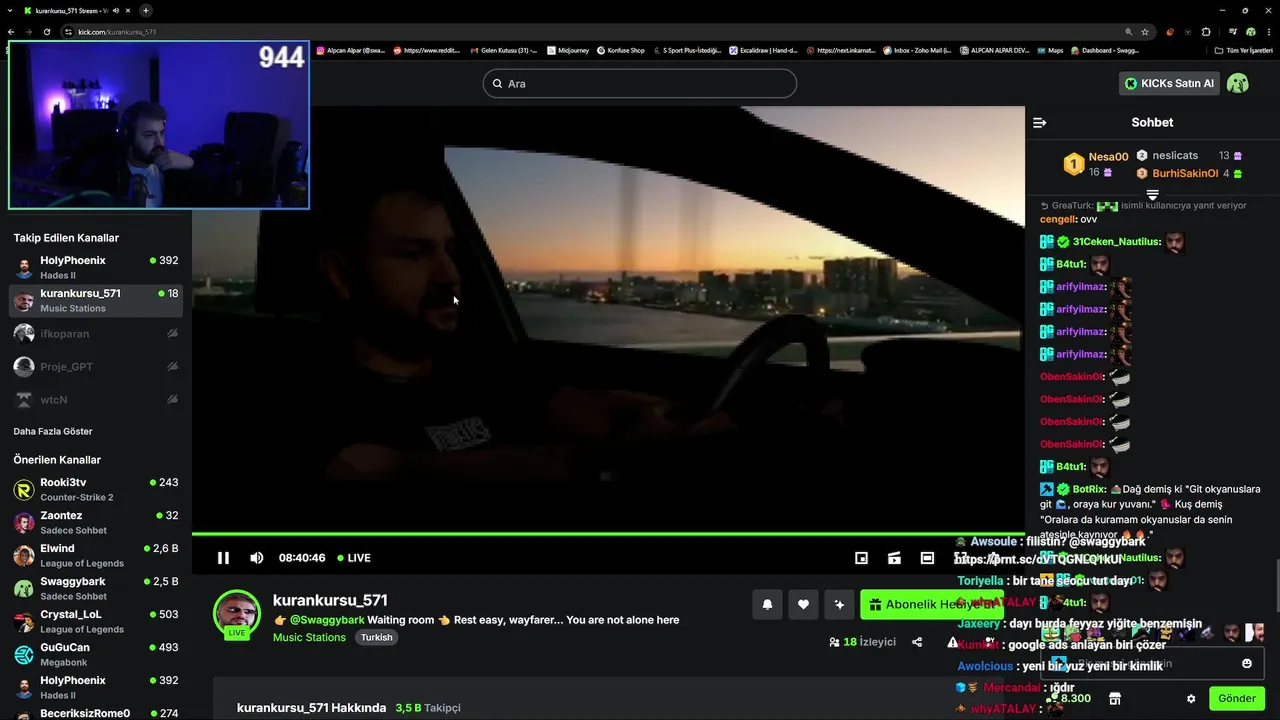Open recommended channel BeceriksizRome0
This screenshot has width=1280, height=720.
pyautogui.click(x=96, y=713)
